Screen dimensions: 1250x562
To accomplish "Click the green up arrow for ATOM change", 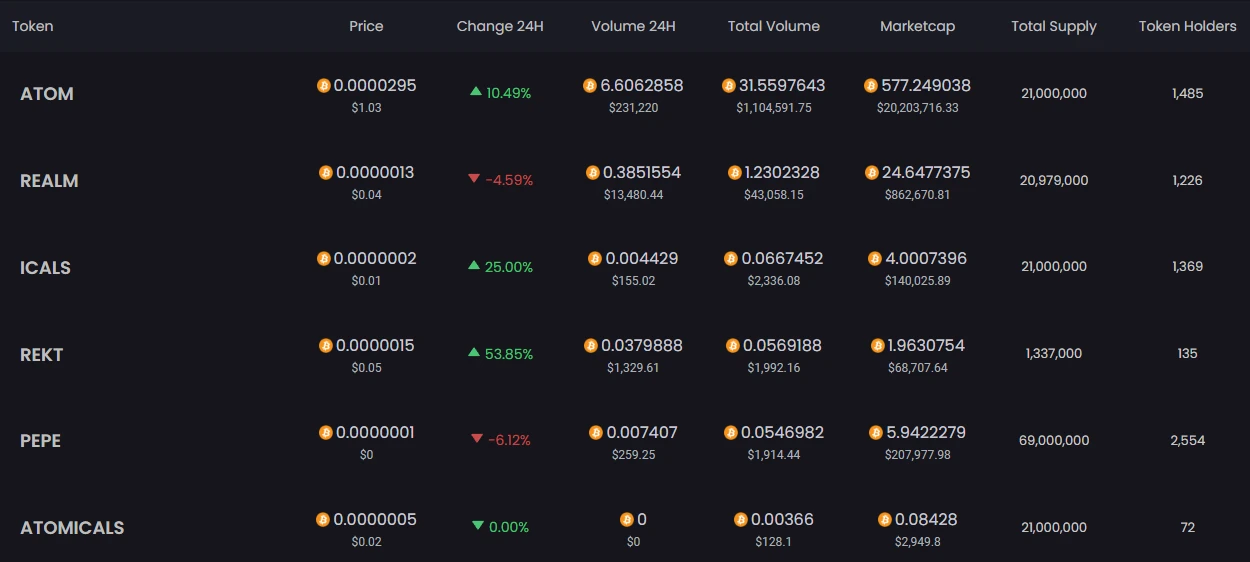I will 476,92.
